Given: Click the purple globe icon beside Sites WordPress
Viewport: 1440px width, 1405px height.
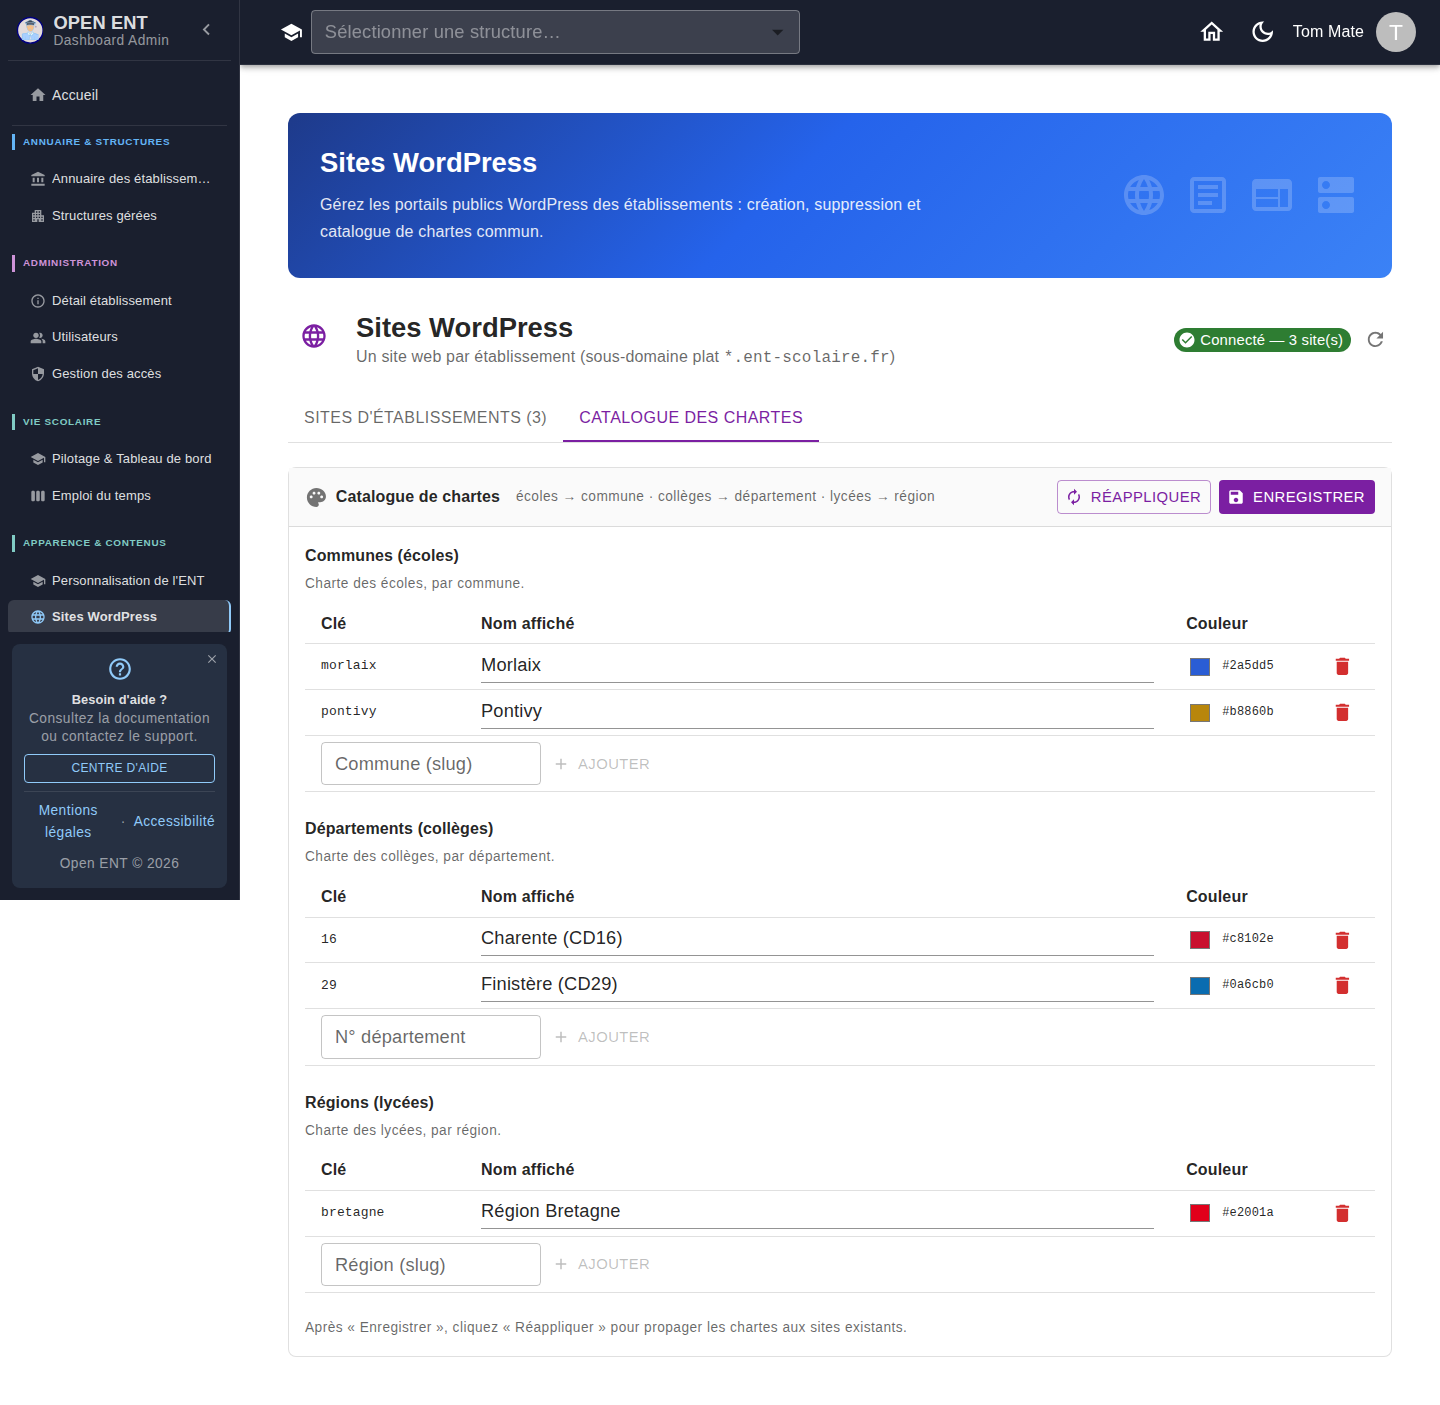Looking at the screenshot, I should [314, 336].
